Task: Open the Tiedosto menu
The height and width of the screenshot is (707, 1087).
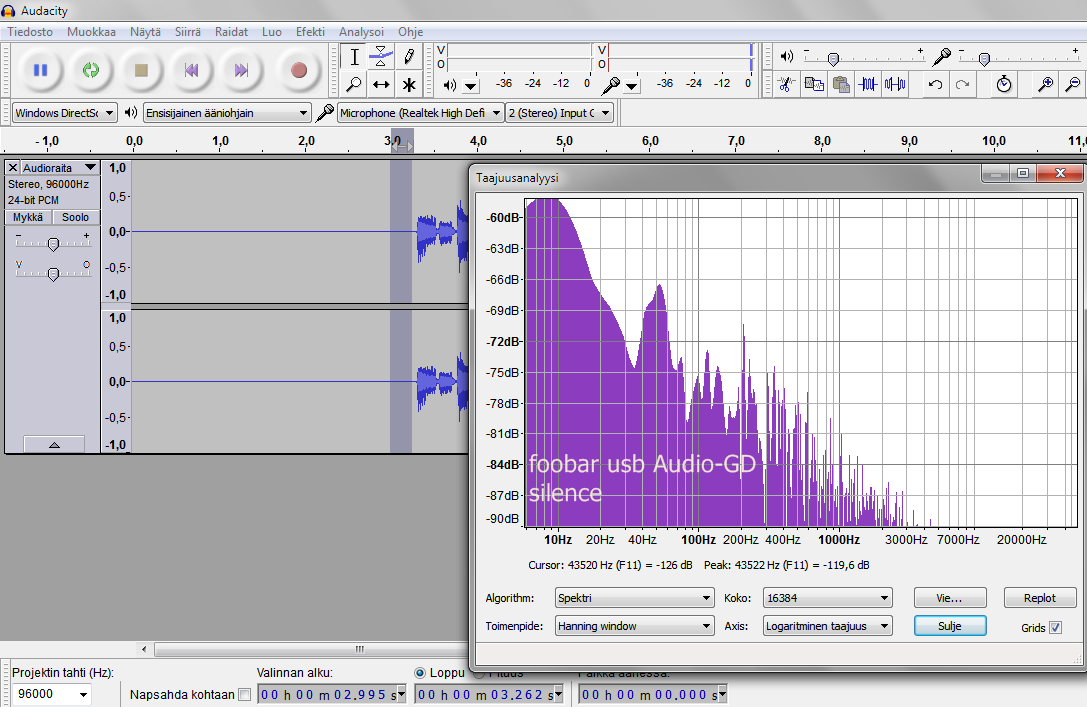Action: click(x=30, y=32)
